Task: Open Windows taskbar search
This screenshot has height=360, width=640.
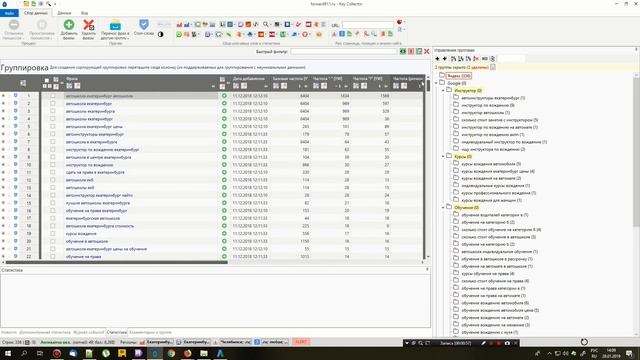Action: [24, 353]
